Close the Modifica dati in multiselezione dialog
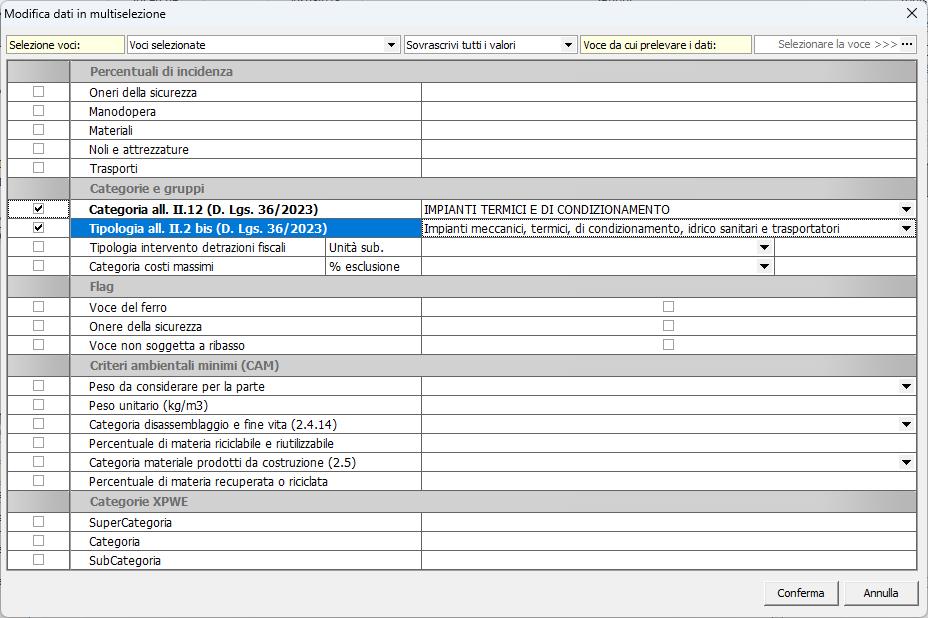 click(x=911, y=14)
